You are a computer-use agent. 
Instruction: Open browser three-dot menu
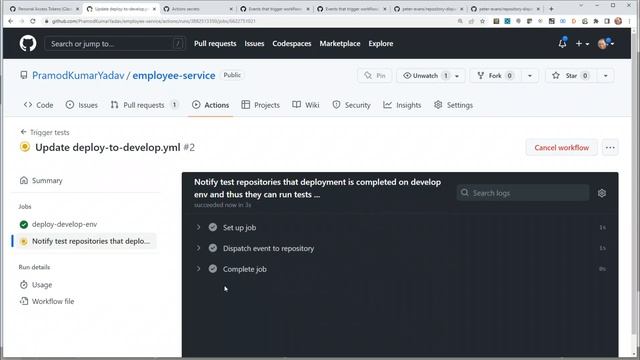(630, 21)
